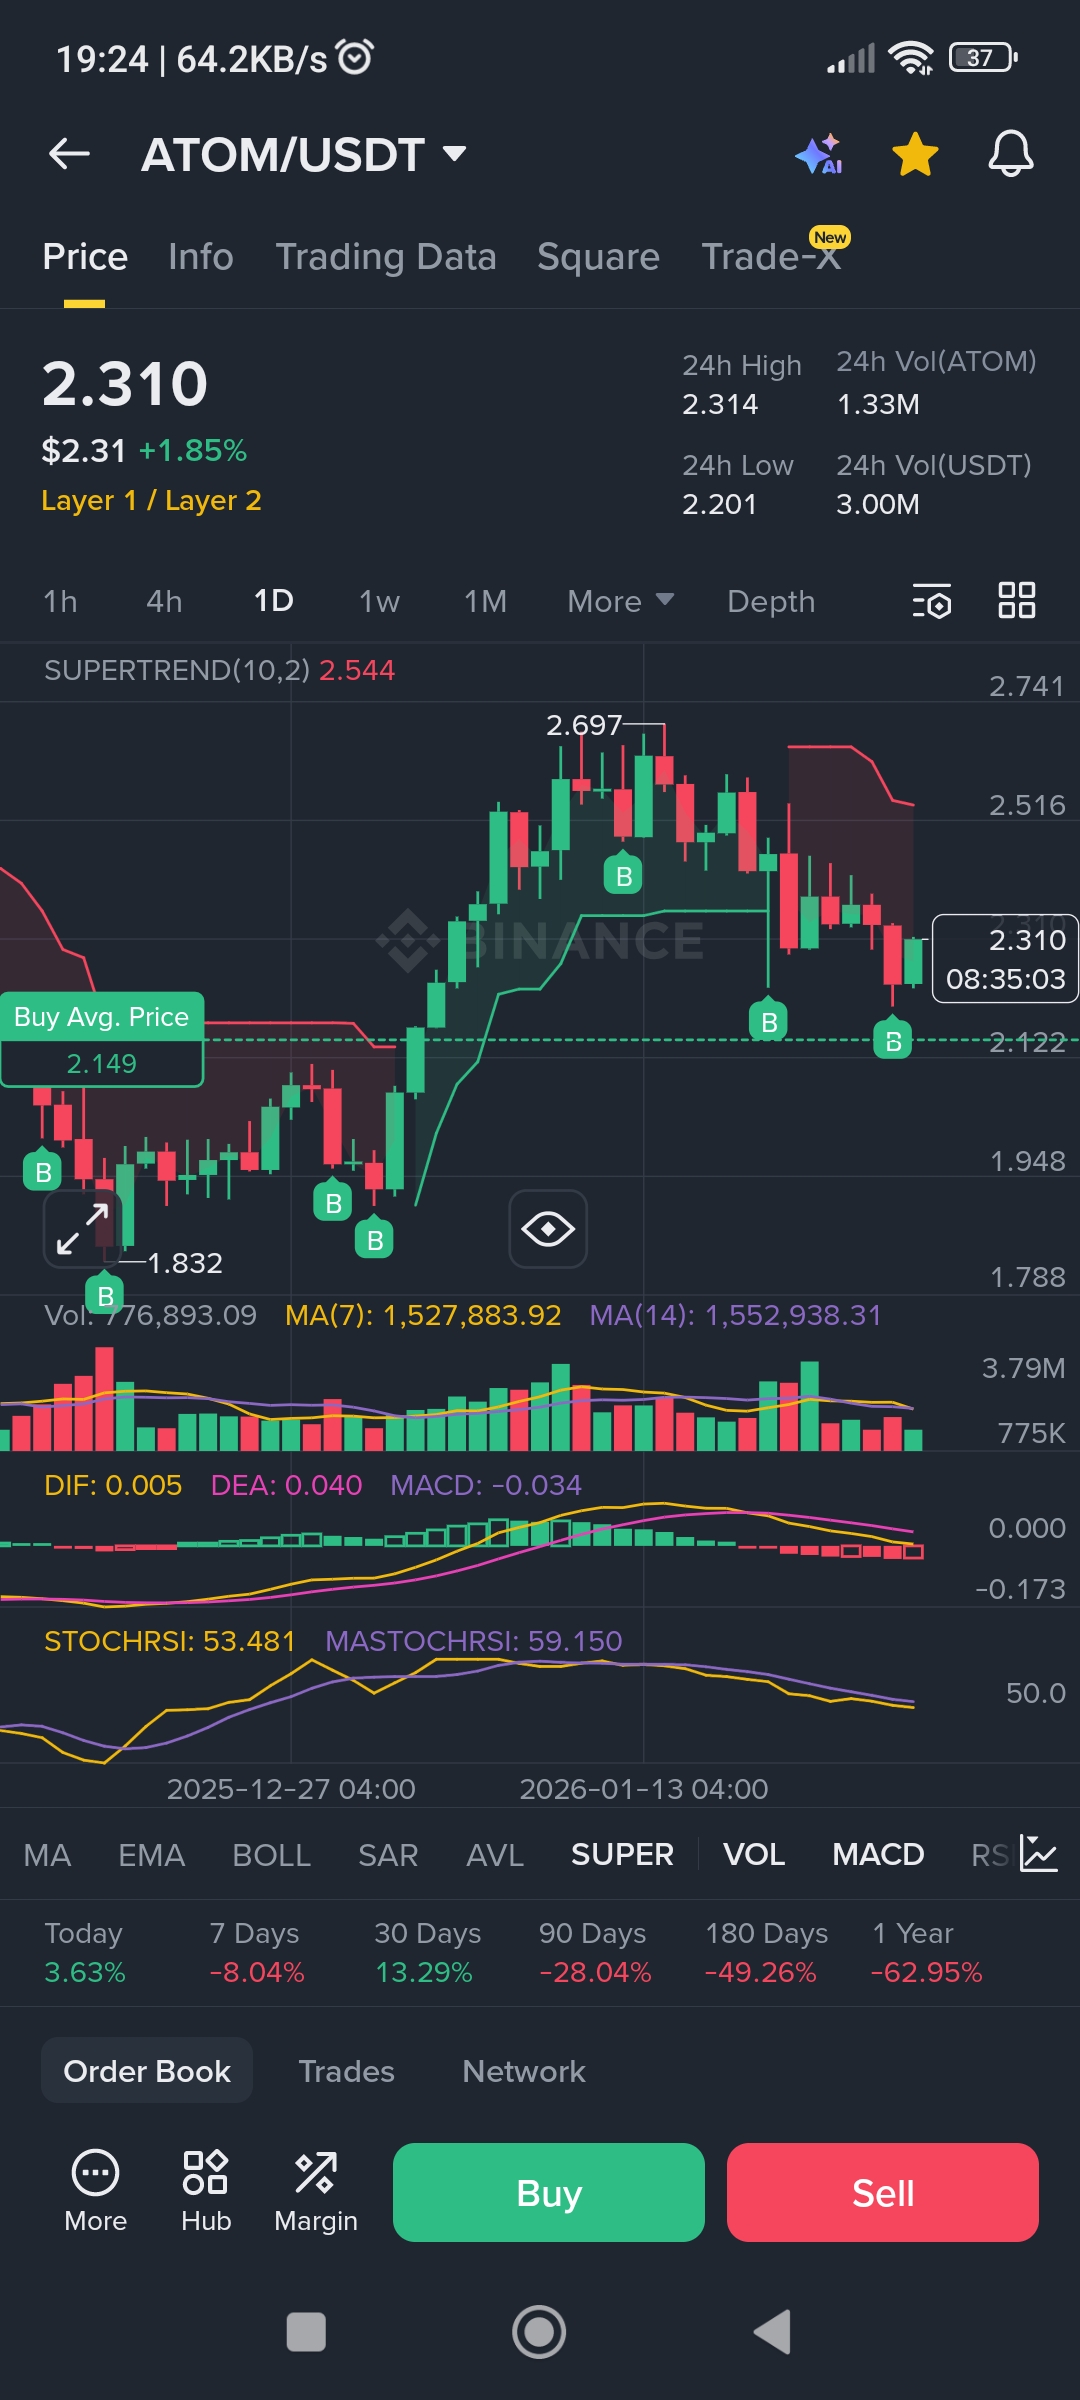The image size is (1080, 2400).
Task: Open the chart layout grid icon
Action: click(x=1017, y=600)
